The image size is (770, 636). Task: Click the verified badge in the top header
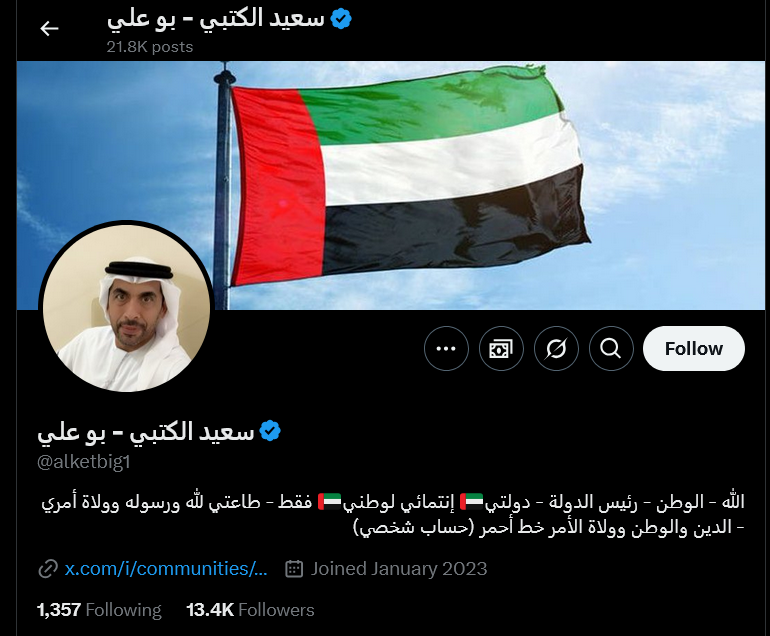point(341,19)
